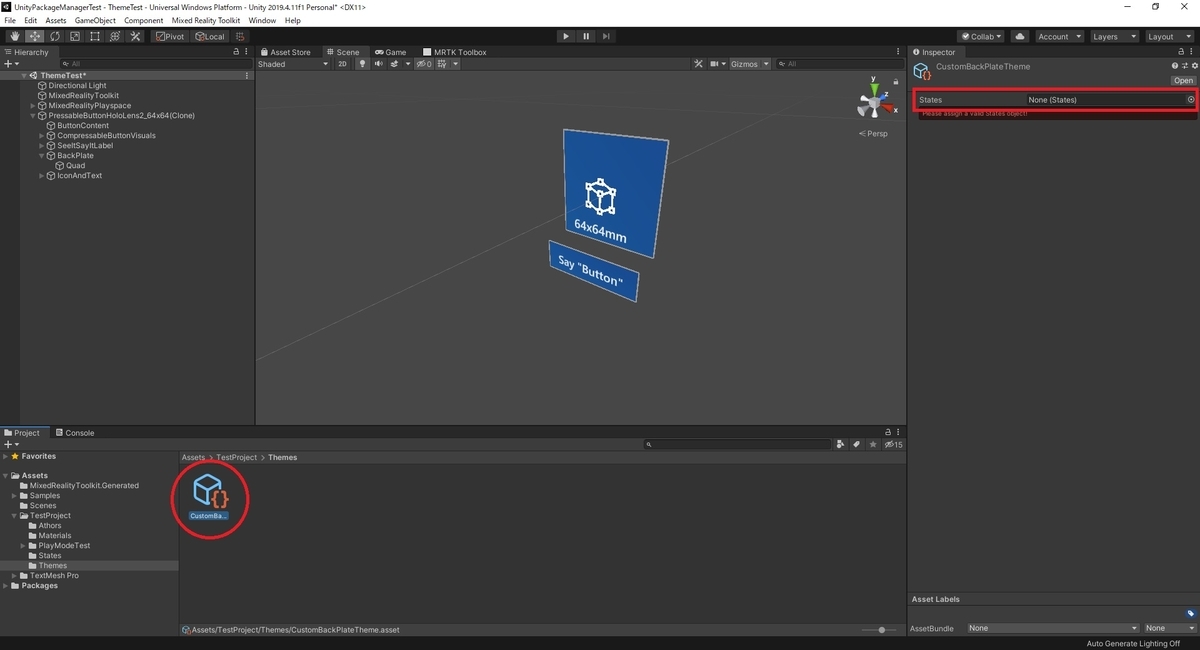
Task: Open custom editor tools
Action: [x=135, y=37]
